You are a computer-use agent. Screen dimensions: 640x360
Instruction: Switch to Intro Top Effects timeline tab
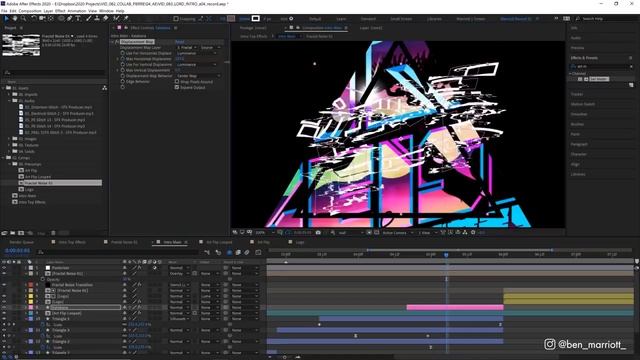72,242
